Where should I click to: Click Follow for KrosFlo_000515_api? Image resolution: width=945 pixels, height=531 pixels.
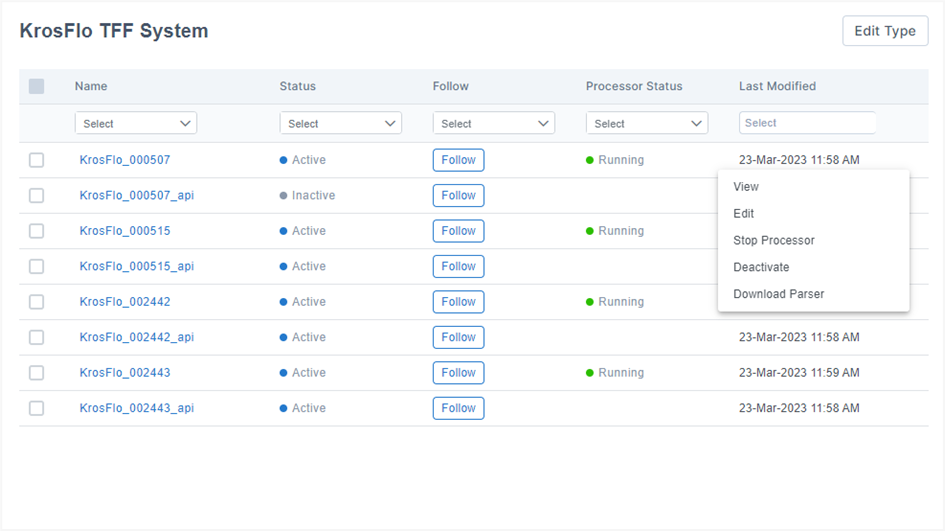[458, 266]
